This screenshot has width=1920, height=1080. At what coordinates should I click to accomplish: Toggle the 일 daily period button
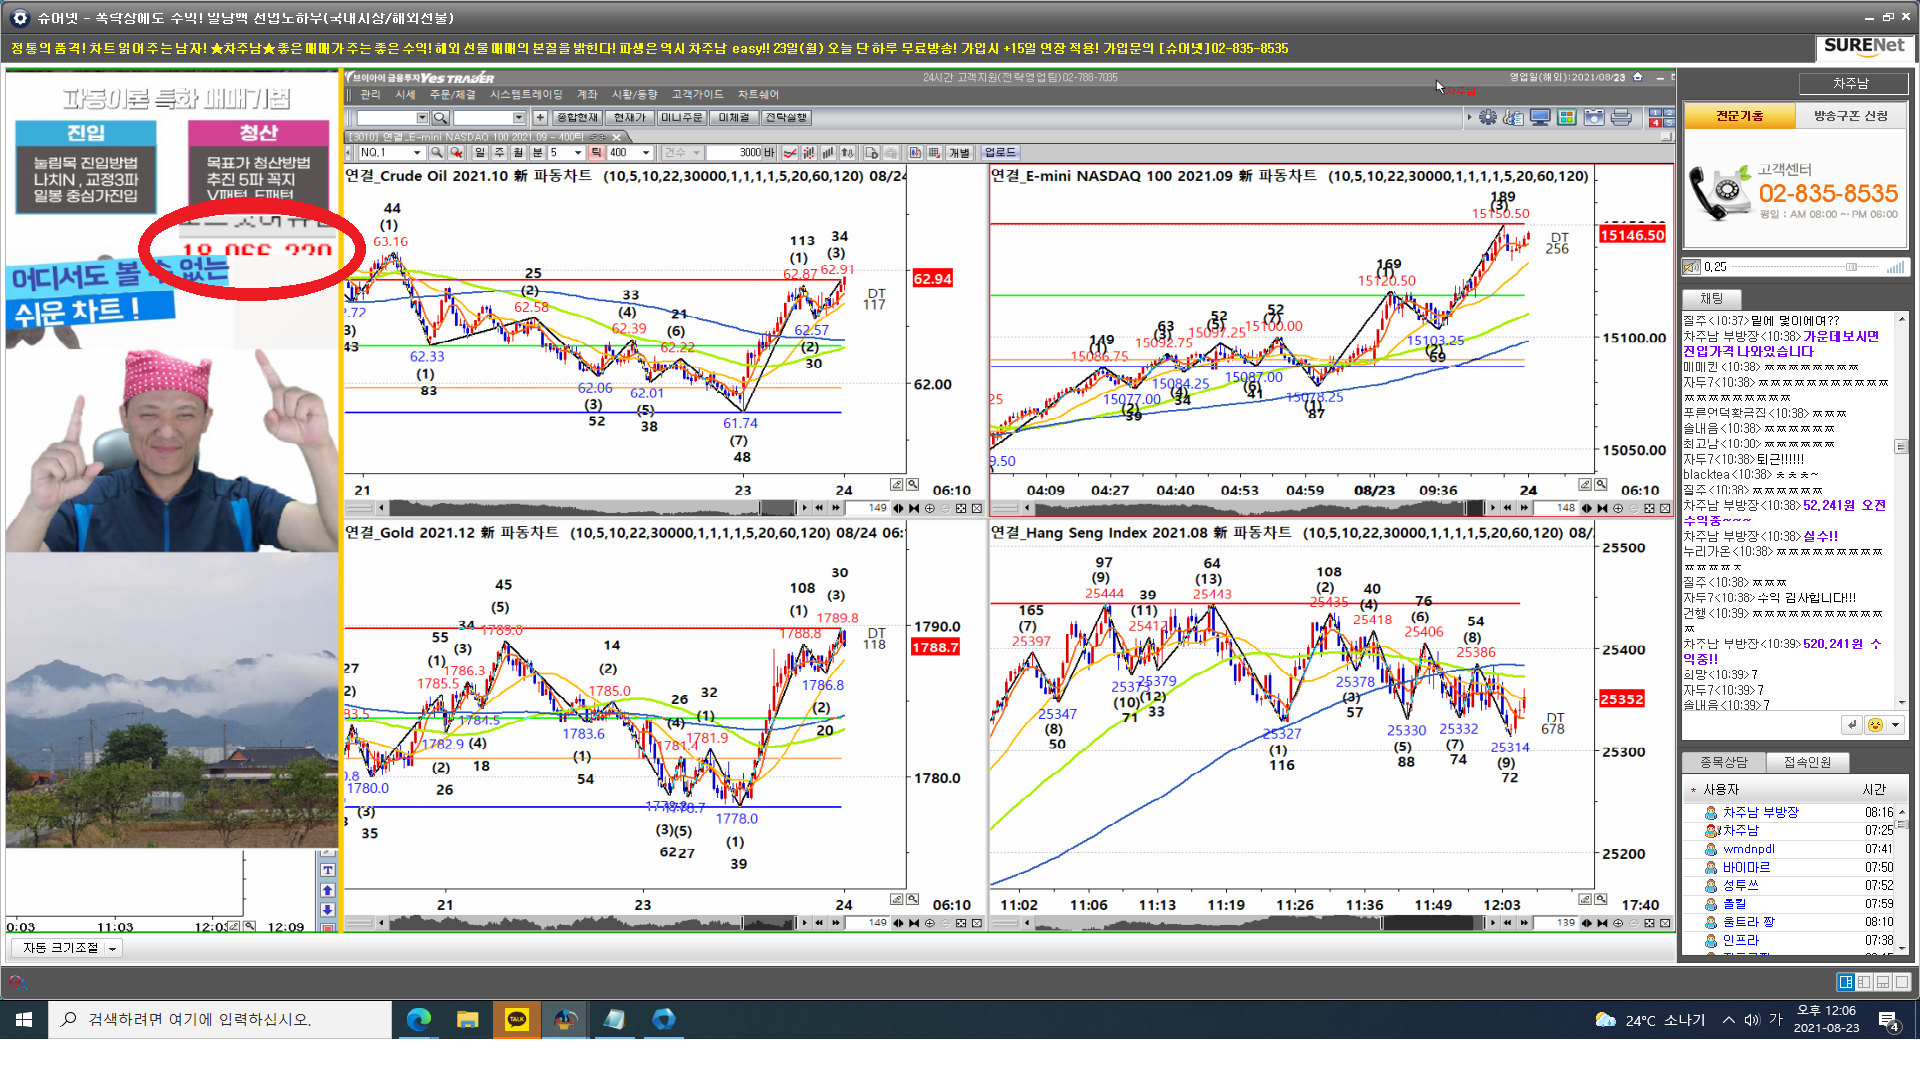[480, 153]
